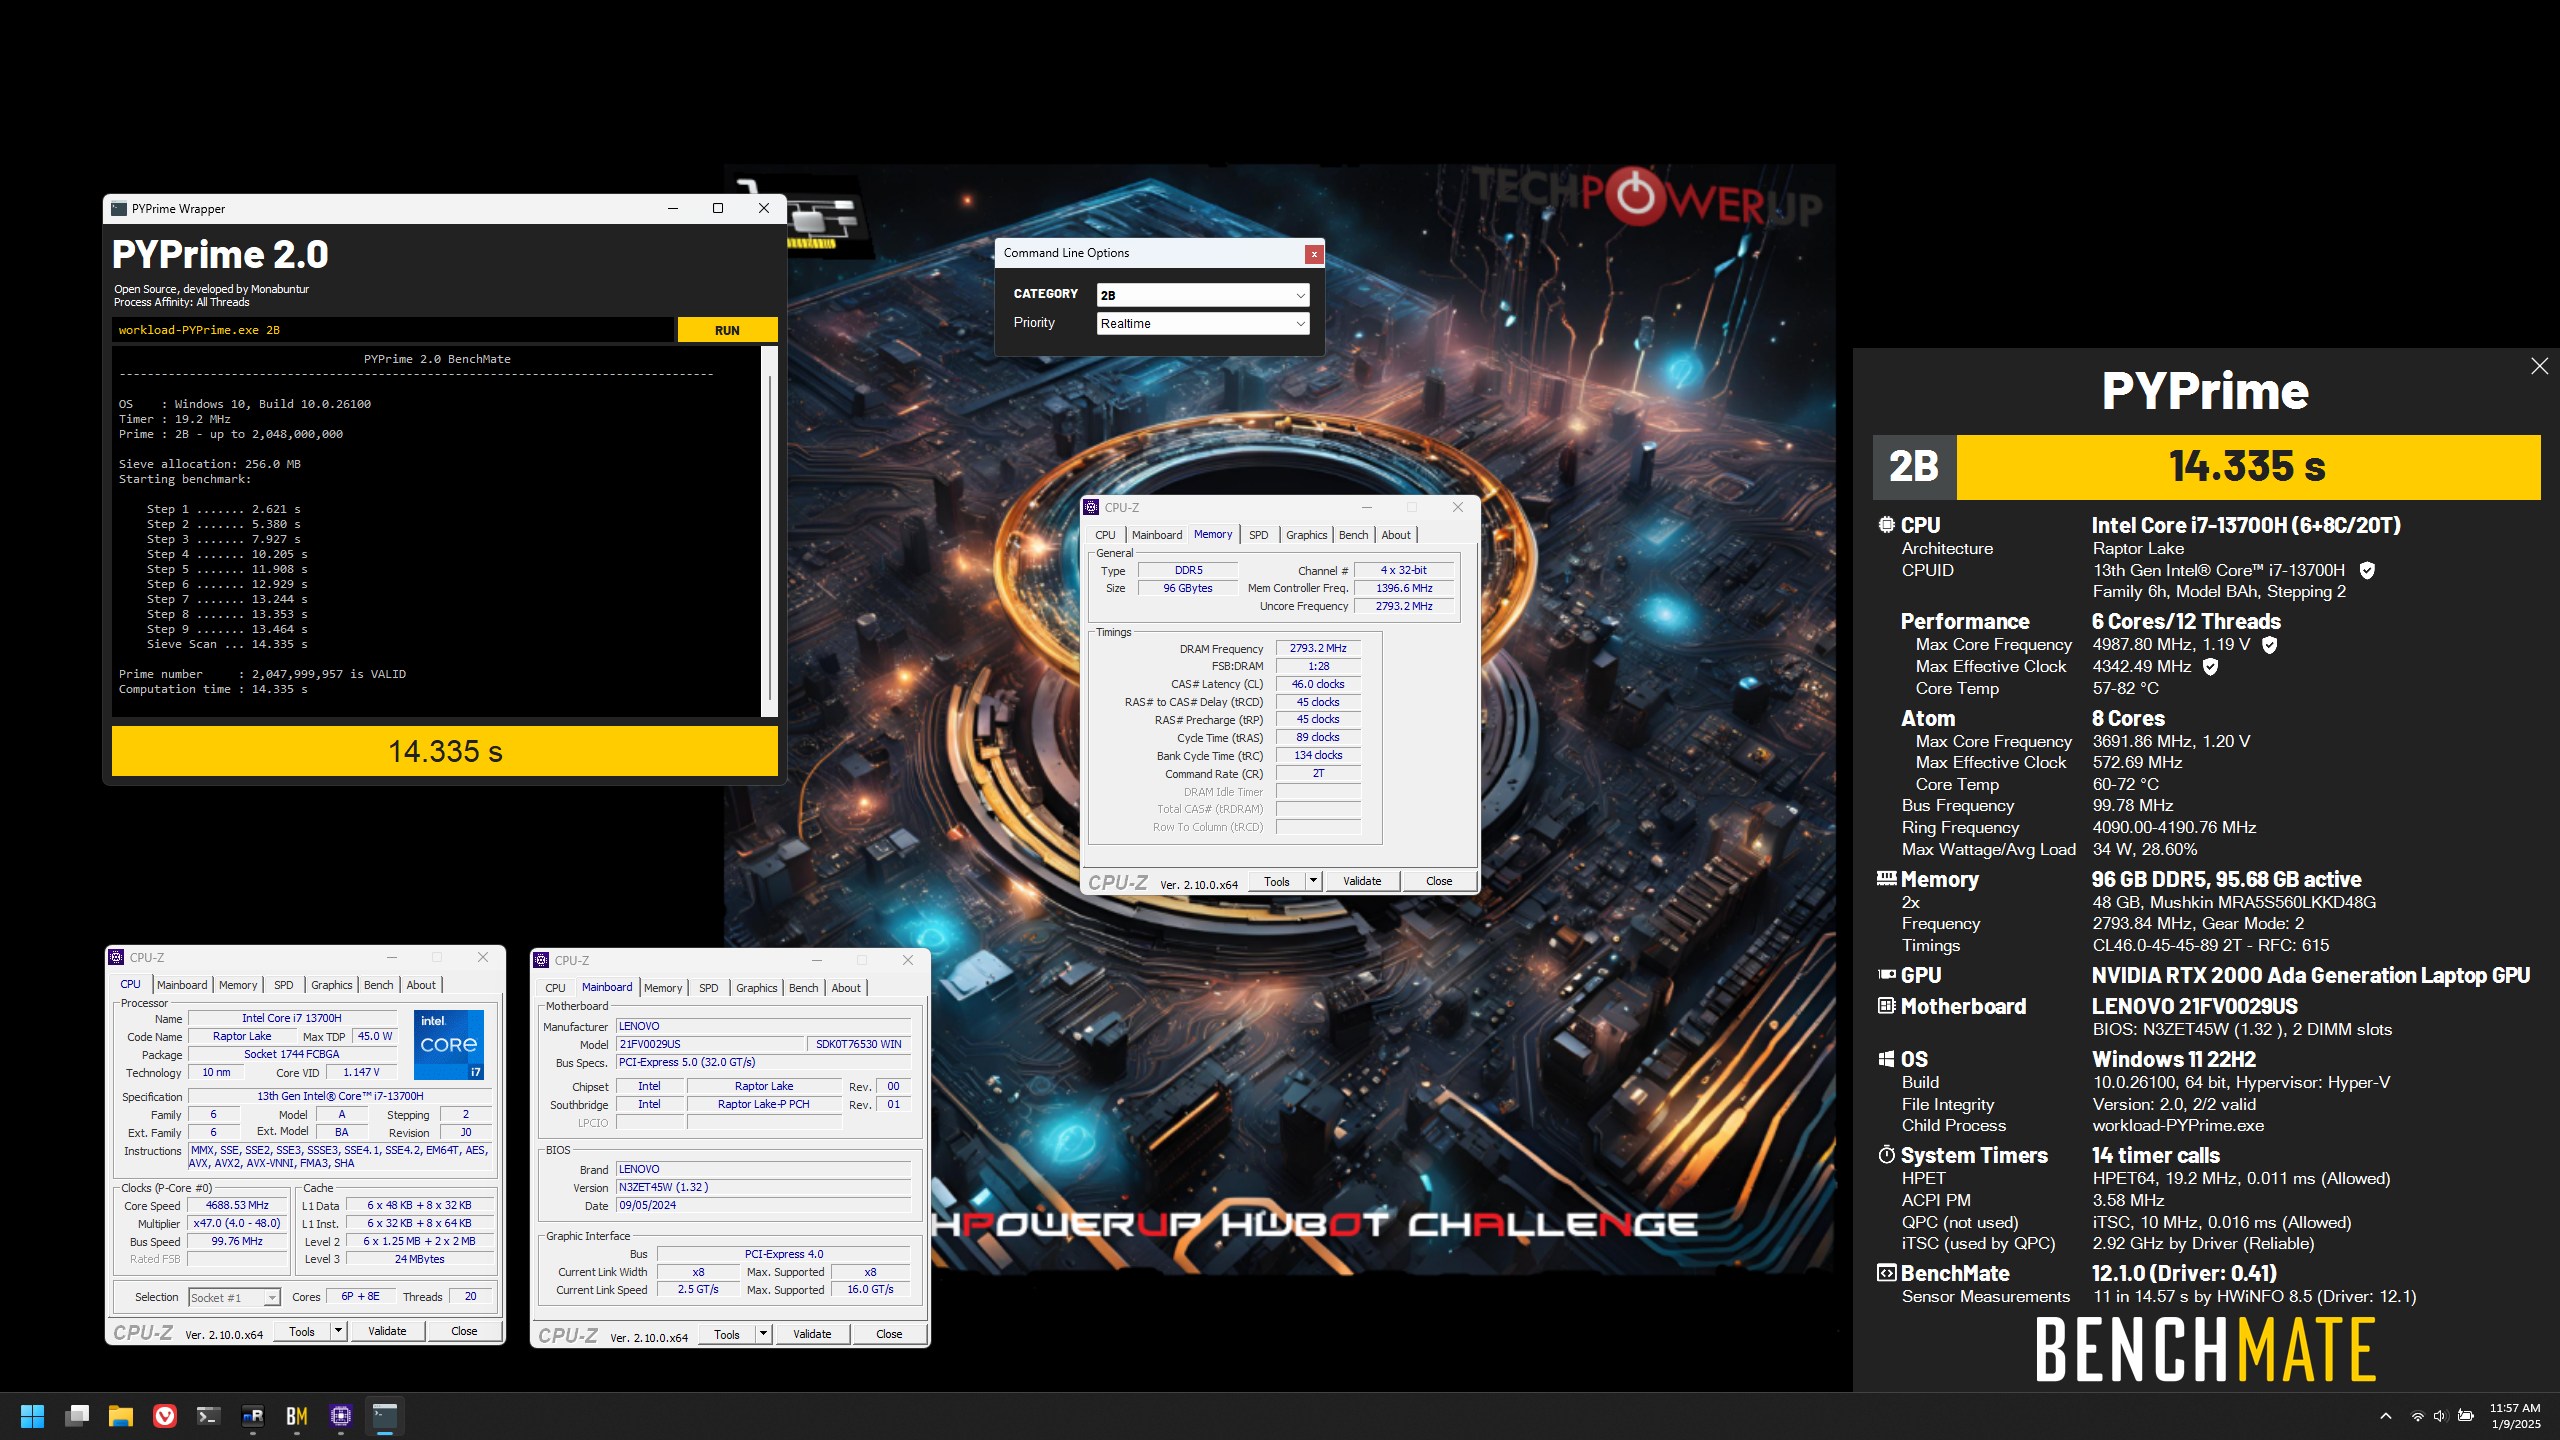Viewport: 2560px width, 1440px height.
Task: Open the BenchMate (BM) taskbar icon
Action: pos(297,1416)
